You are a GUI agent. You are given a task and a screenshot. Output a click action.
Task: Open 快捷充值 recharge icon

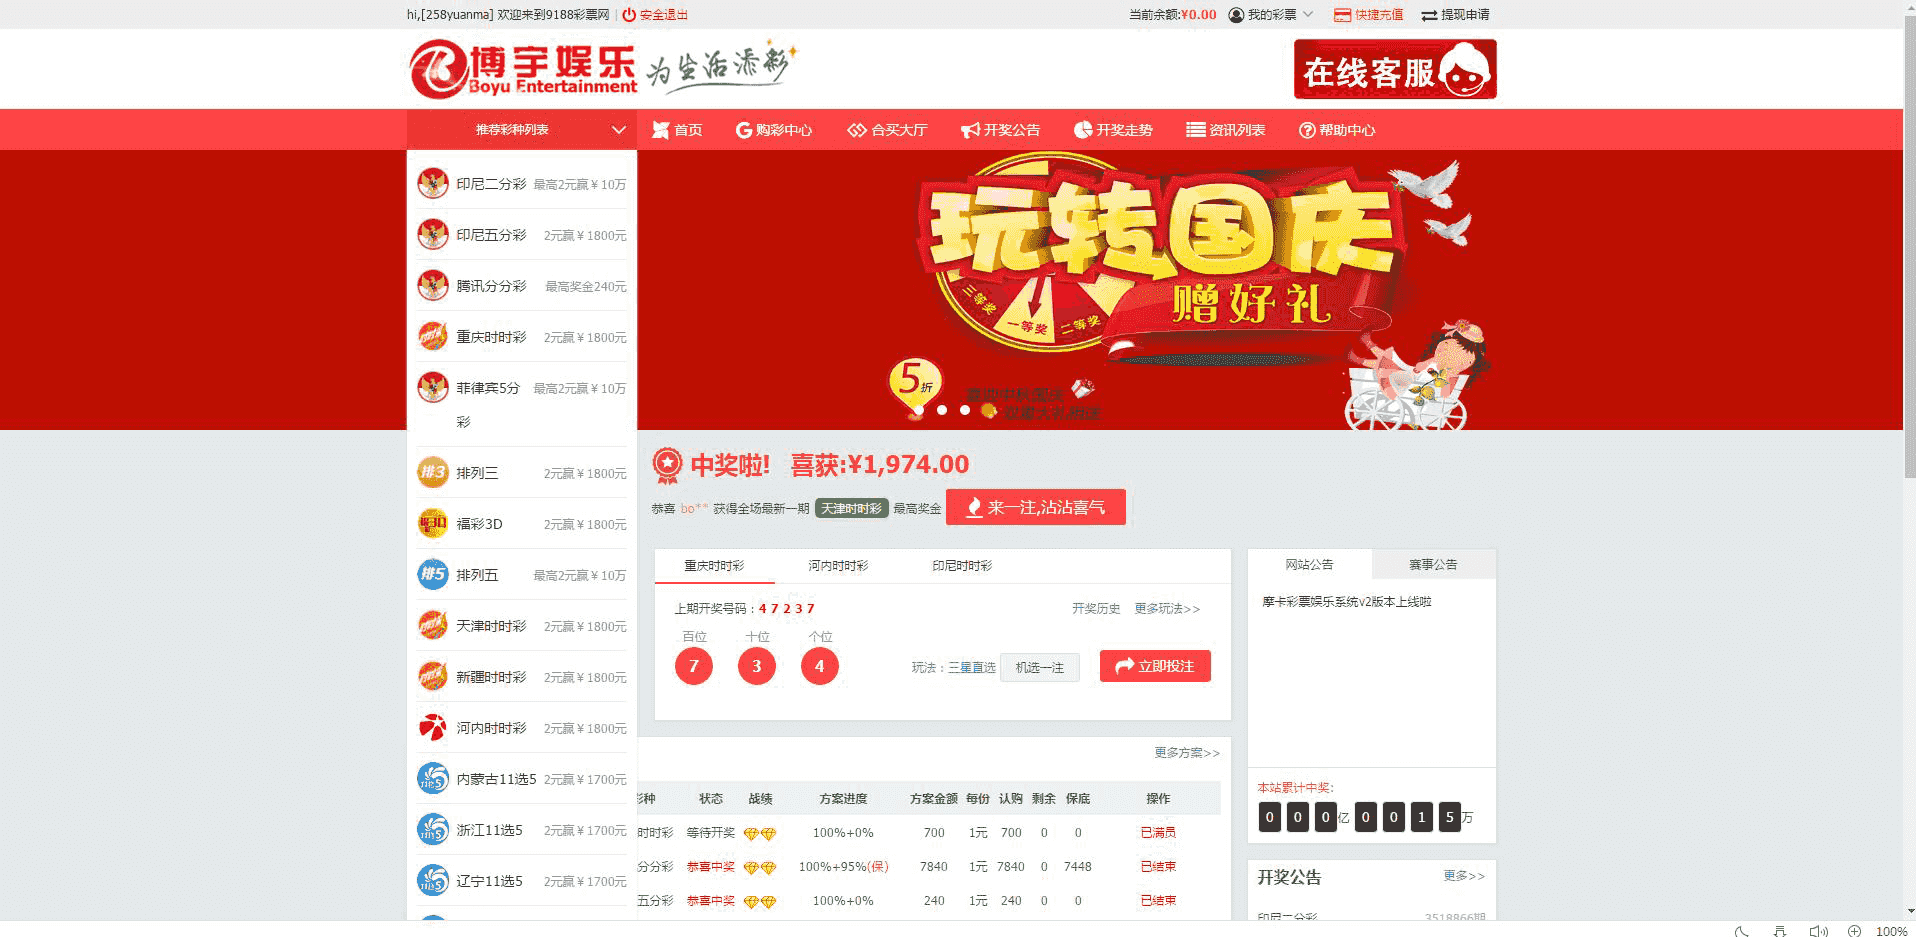[1340, 14]
